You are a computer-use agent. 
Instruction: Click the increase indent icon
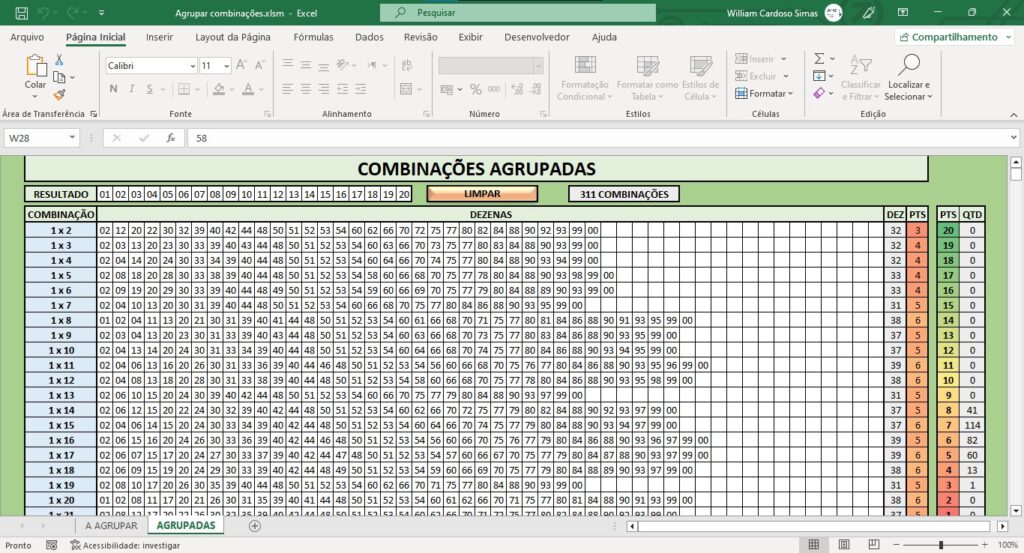point(360,89)
